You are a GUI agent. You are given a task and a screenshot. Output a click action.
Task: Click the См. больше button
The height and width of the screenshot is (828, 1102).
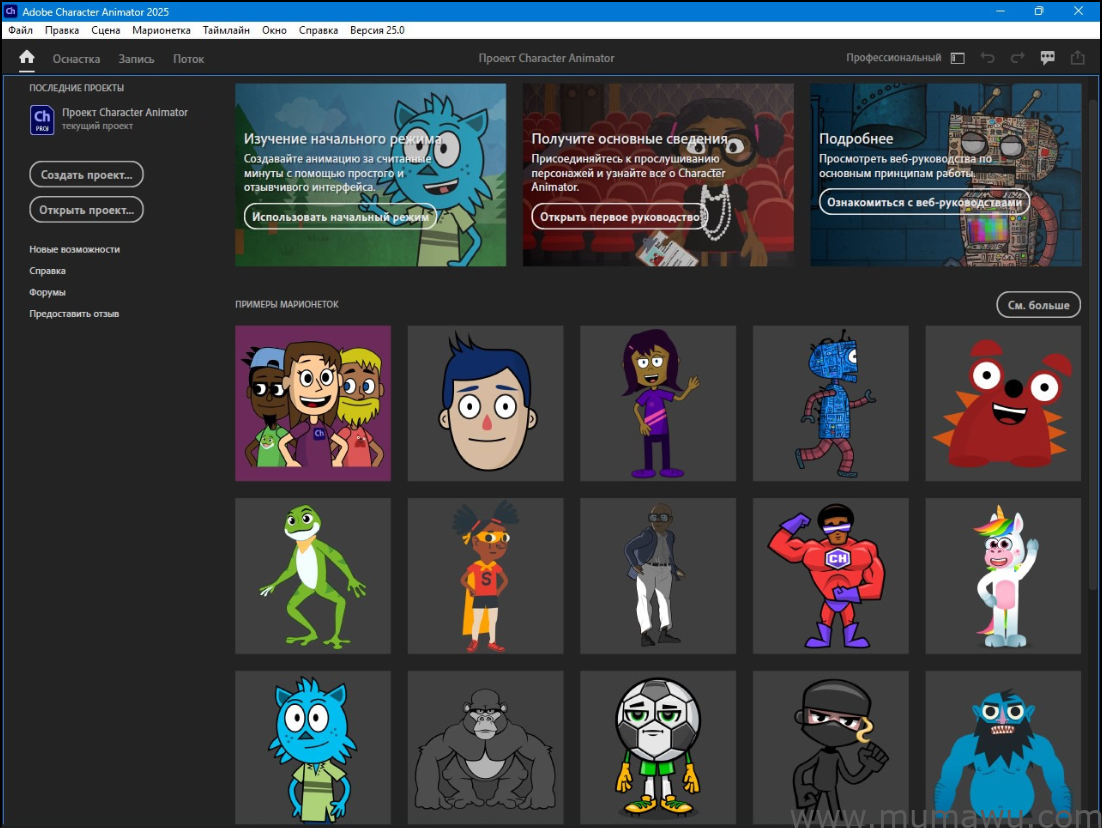(1038, 305)
